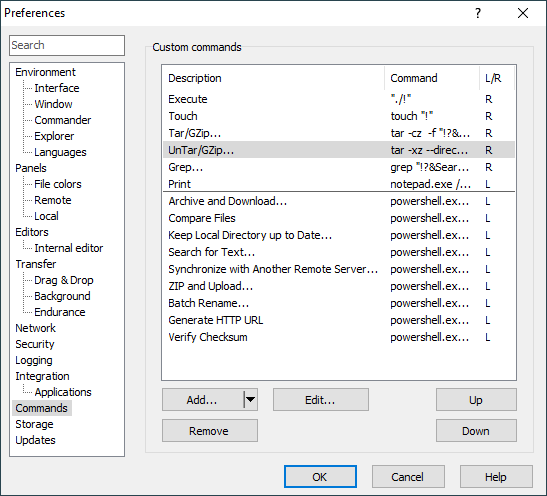The height and width of the screenshot is (496, 547).
Task: Select Archive and Download... command
Action: click(339, 201)
